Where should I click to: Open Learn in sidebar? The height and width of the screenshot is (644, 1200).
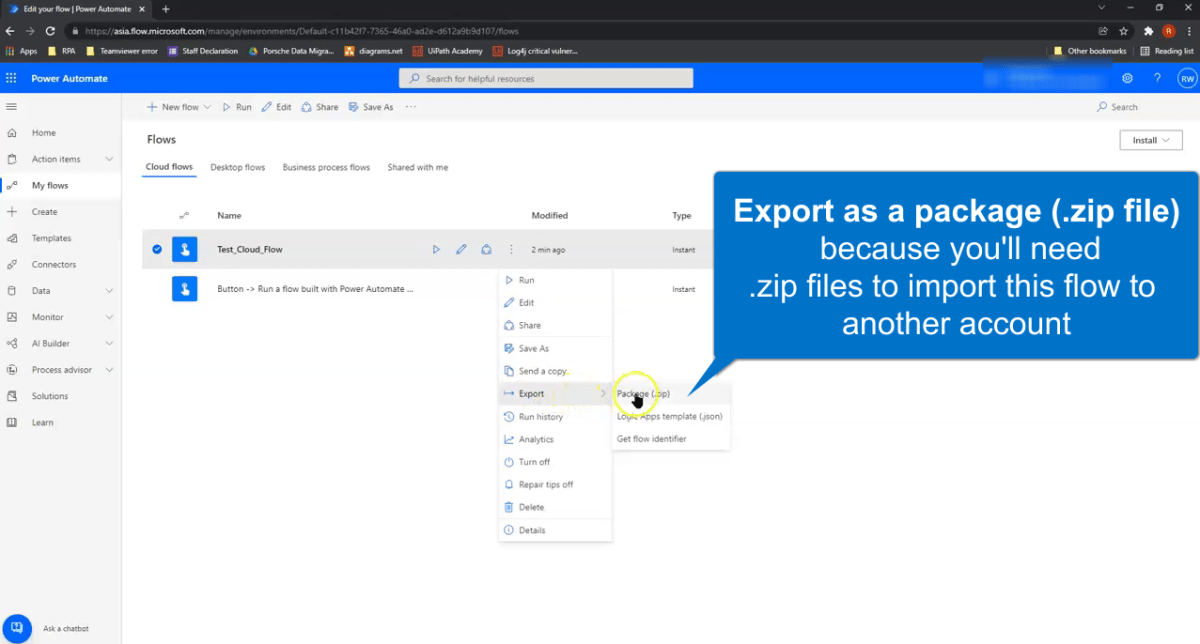click(42, 422)
